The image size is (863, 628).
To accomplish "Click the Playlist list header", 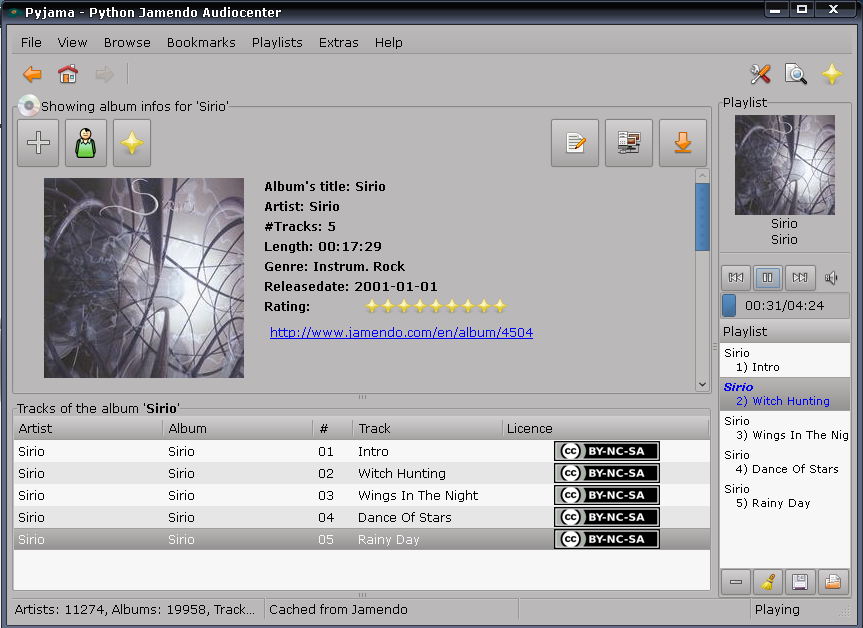I will (x=785, y=331).
